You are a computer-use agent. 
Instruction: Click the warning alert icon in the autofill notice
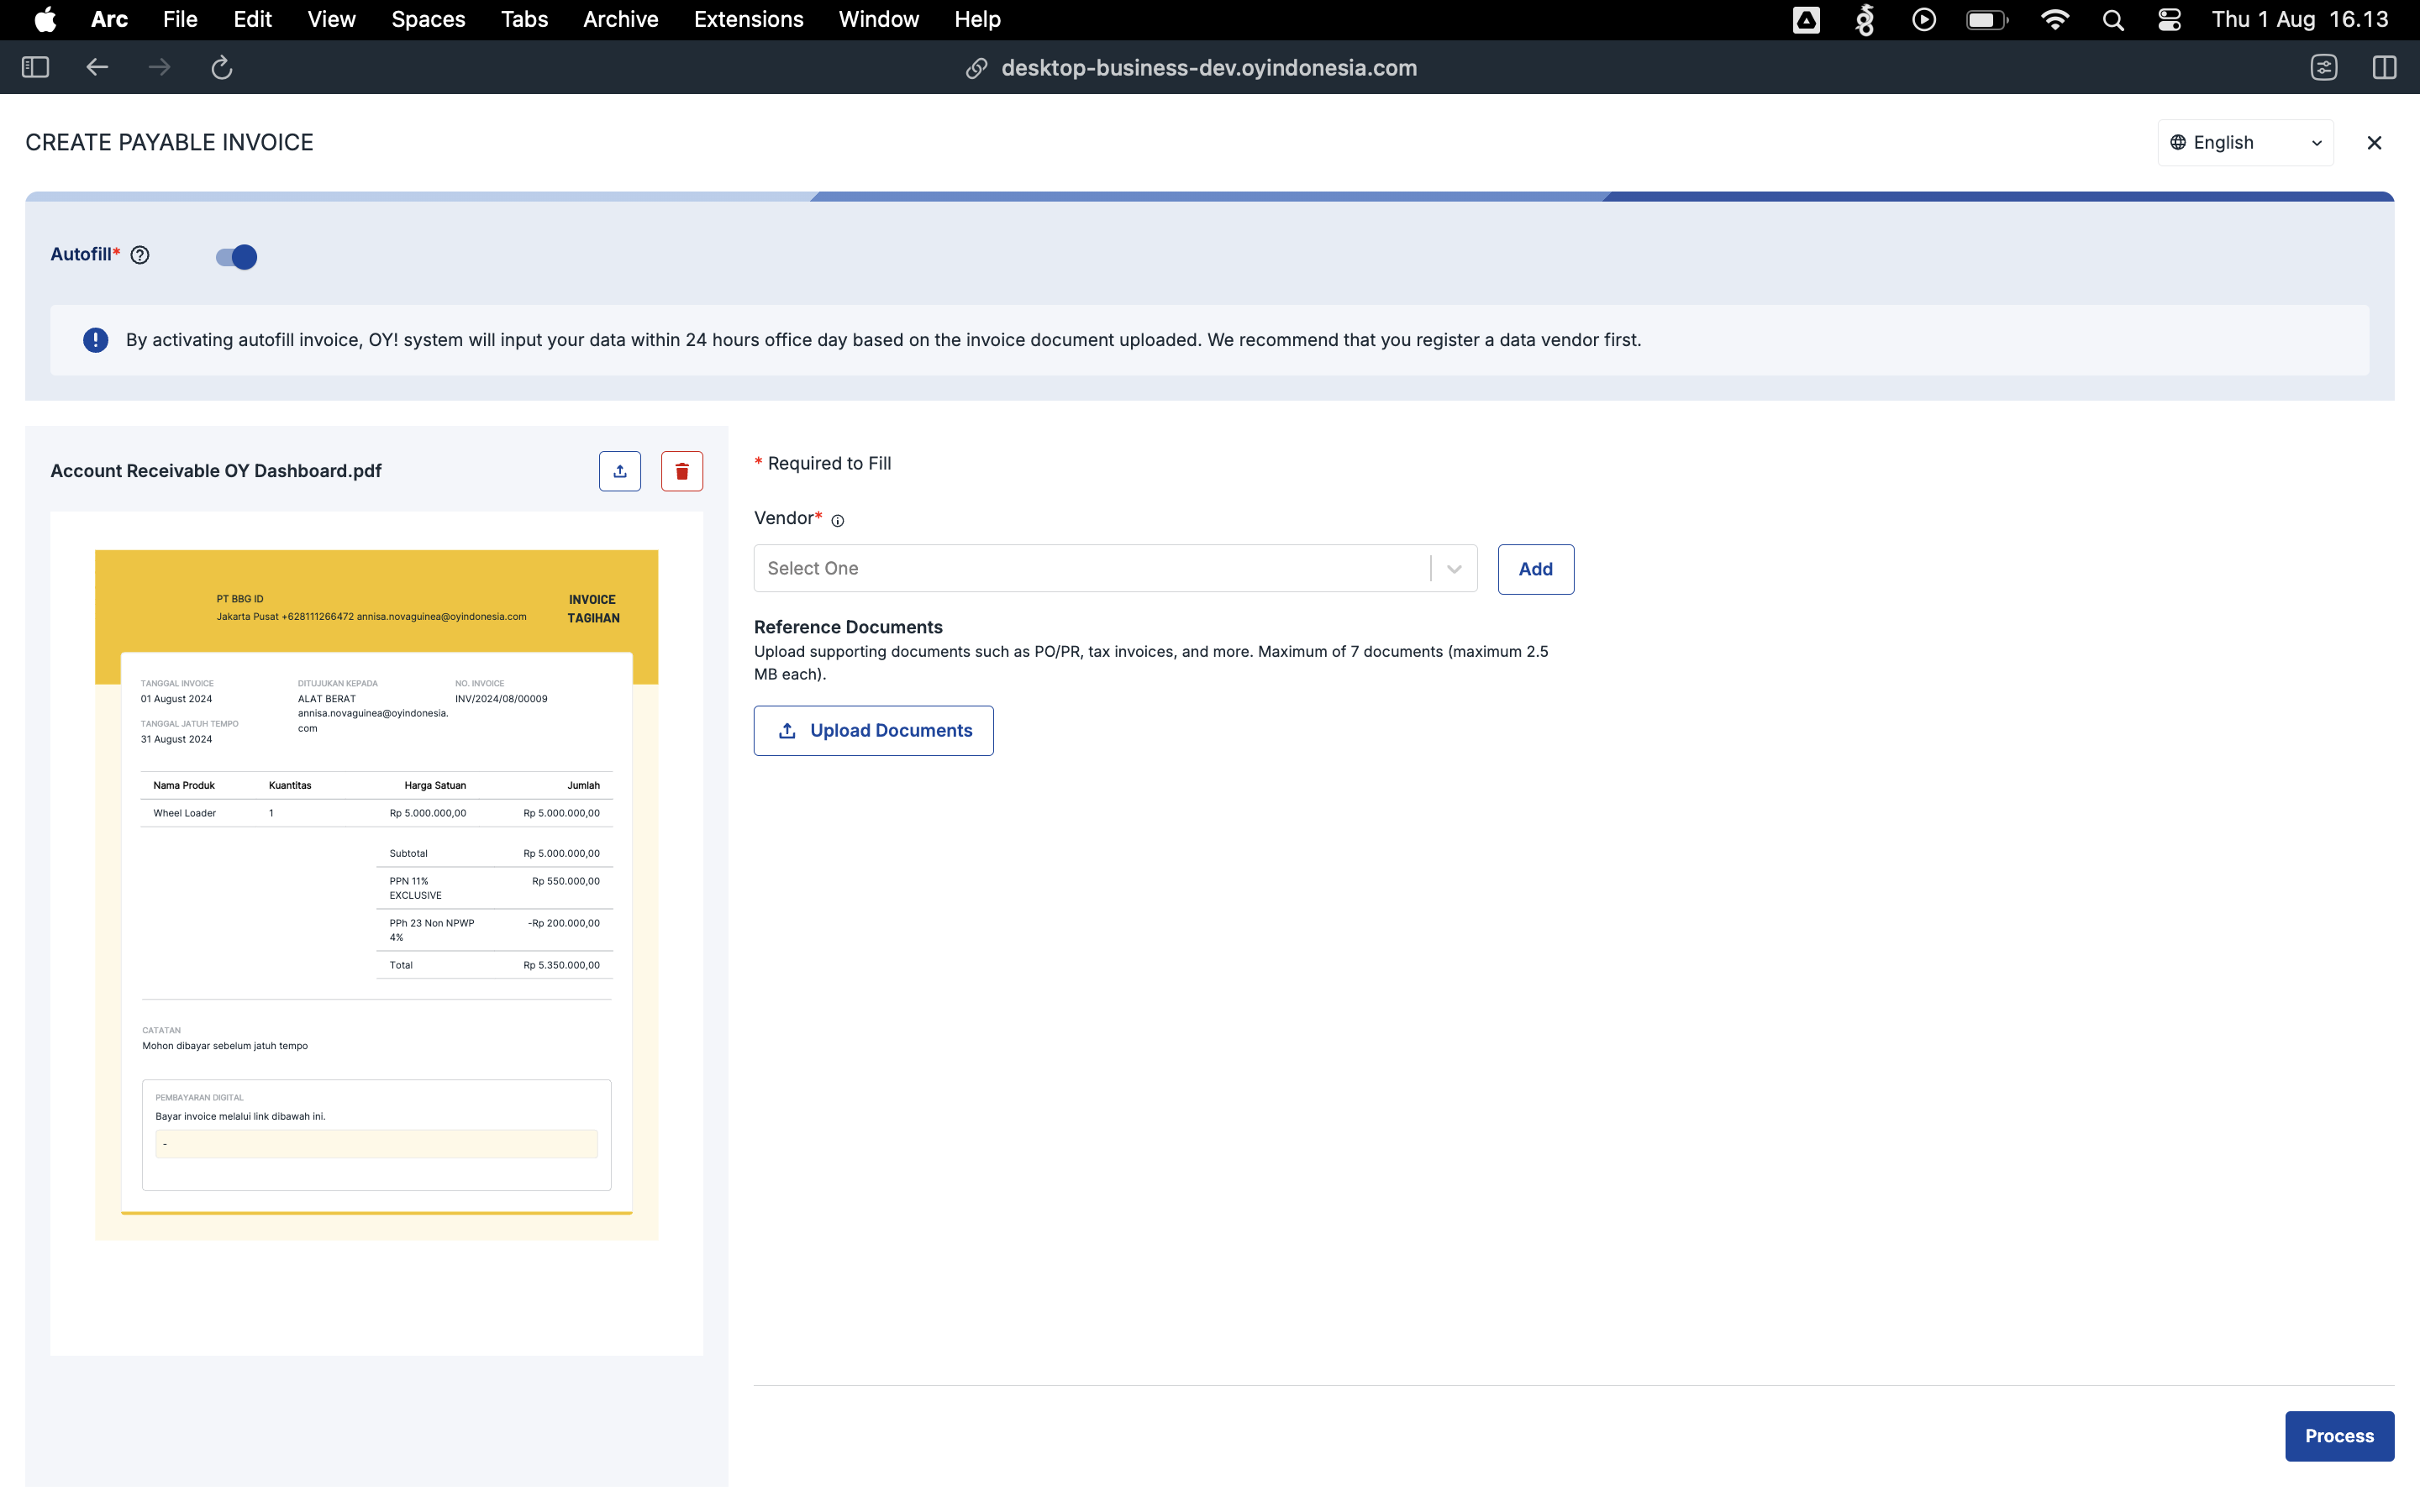(95, 340)
